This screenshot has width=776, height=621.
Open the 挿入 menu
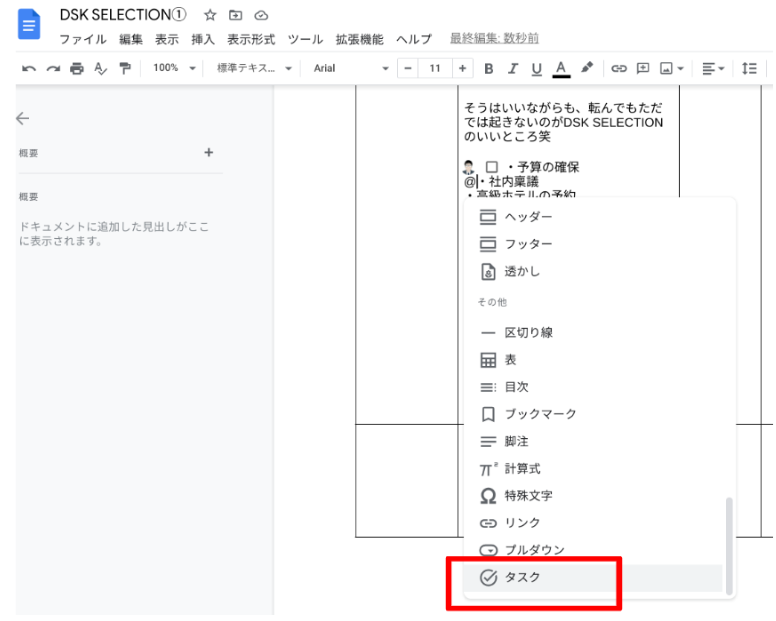(x=203, y=39)
